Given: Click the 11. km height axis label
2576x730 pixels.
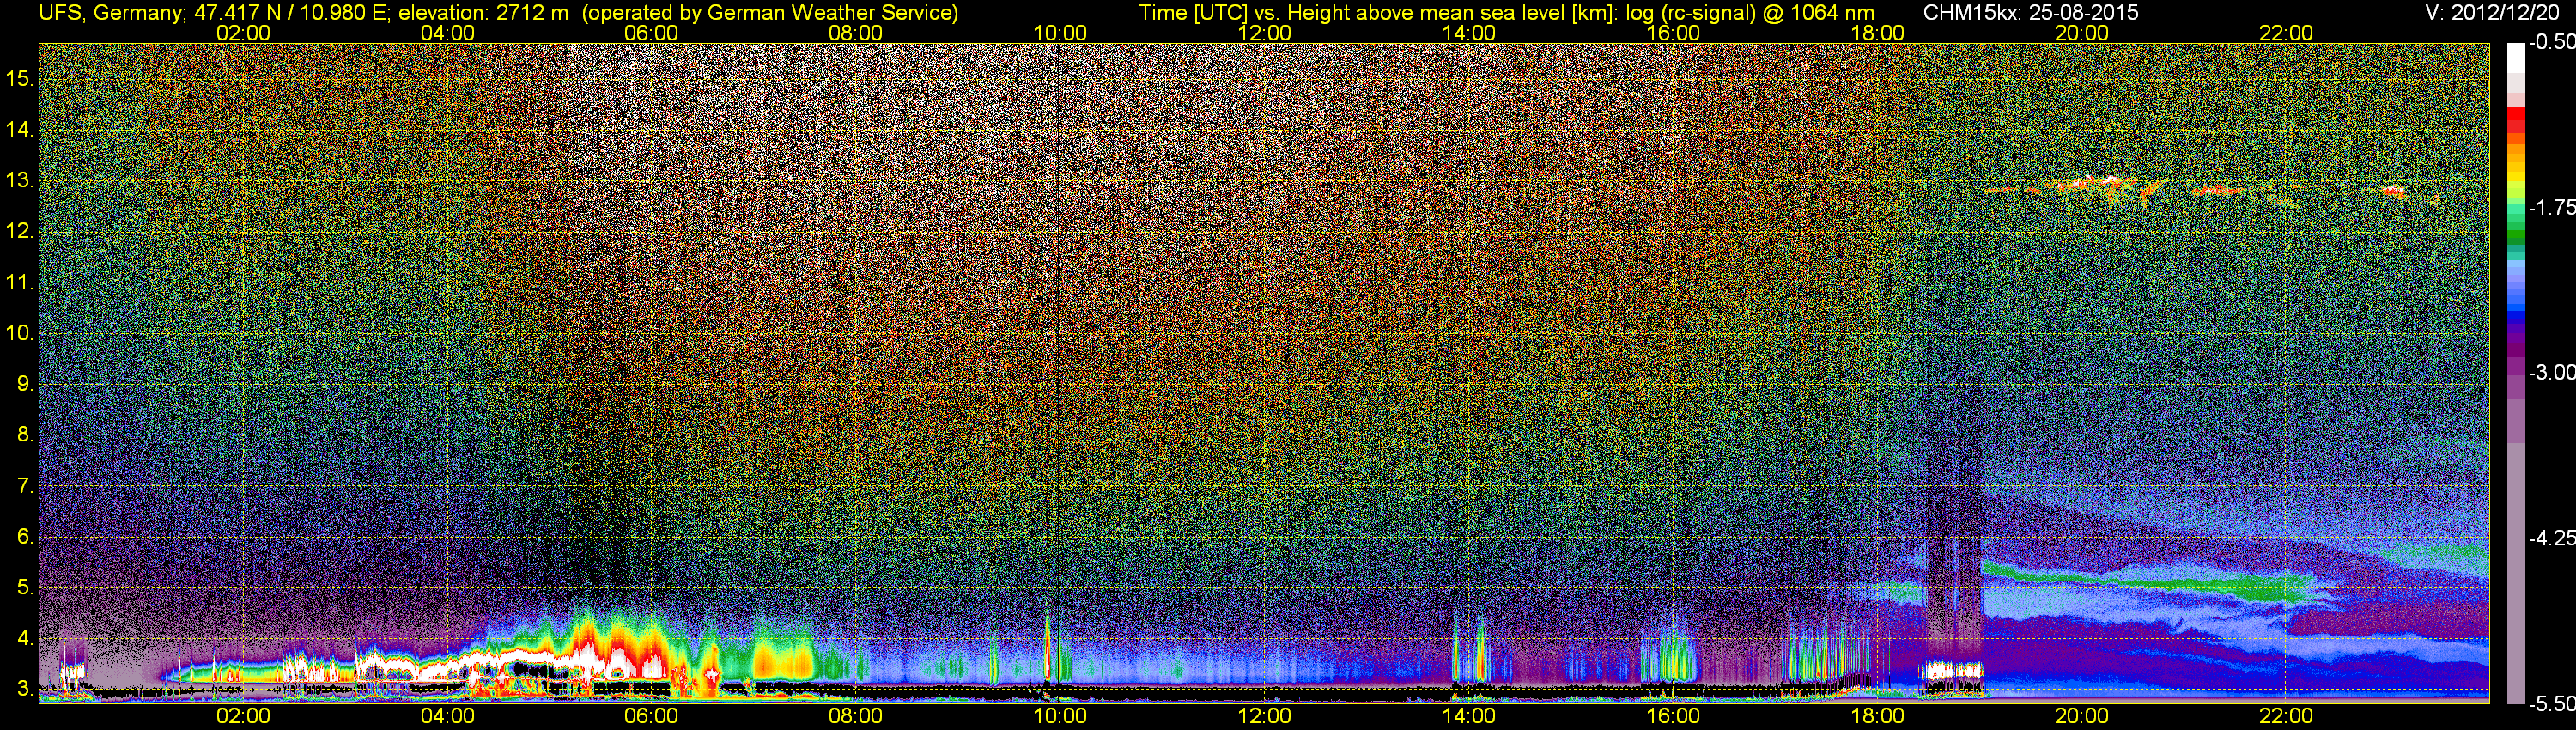Looking at the screenshot, I should coord(20,282).
